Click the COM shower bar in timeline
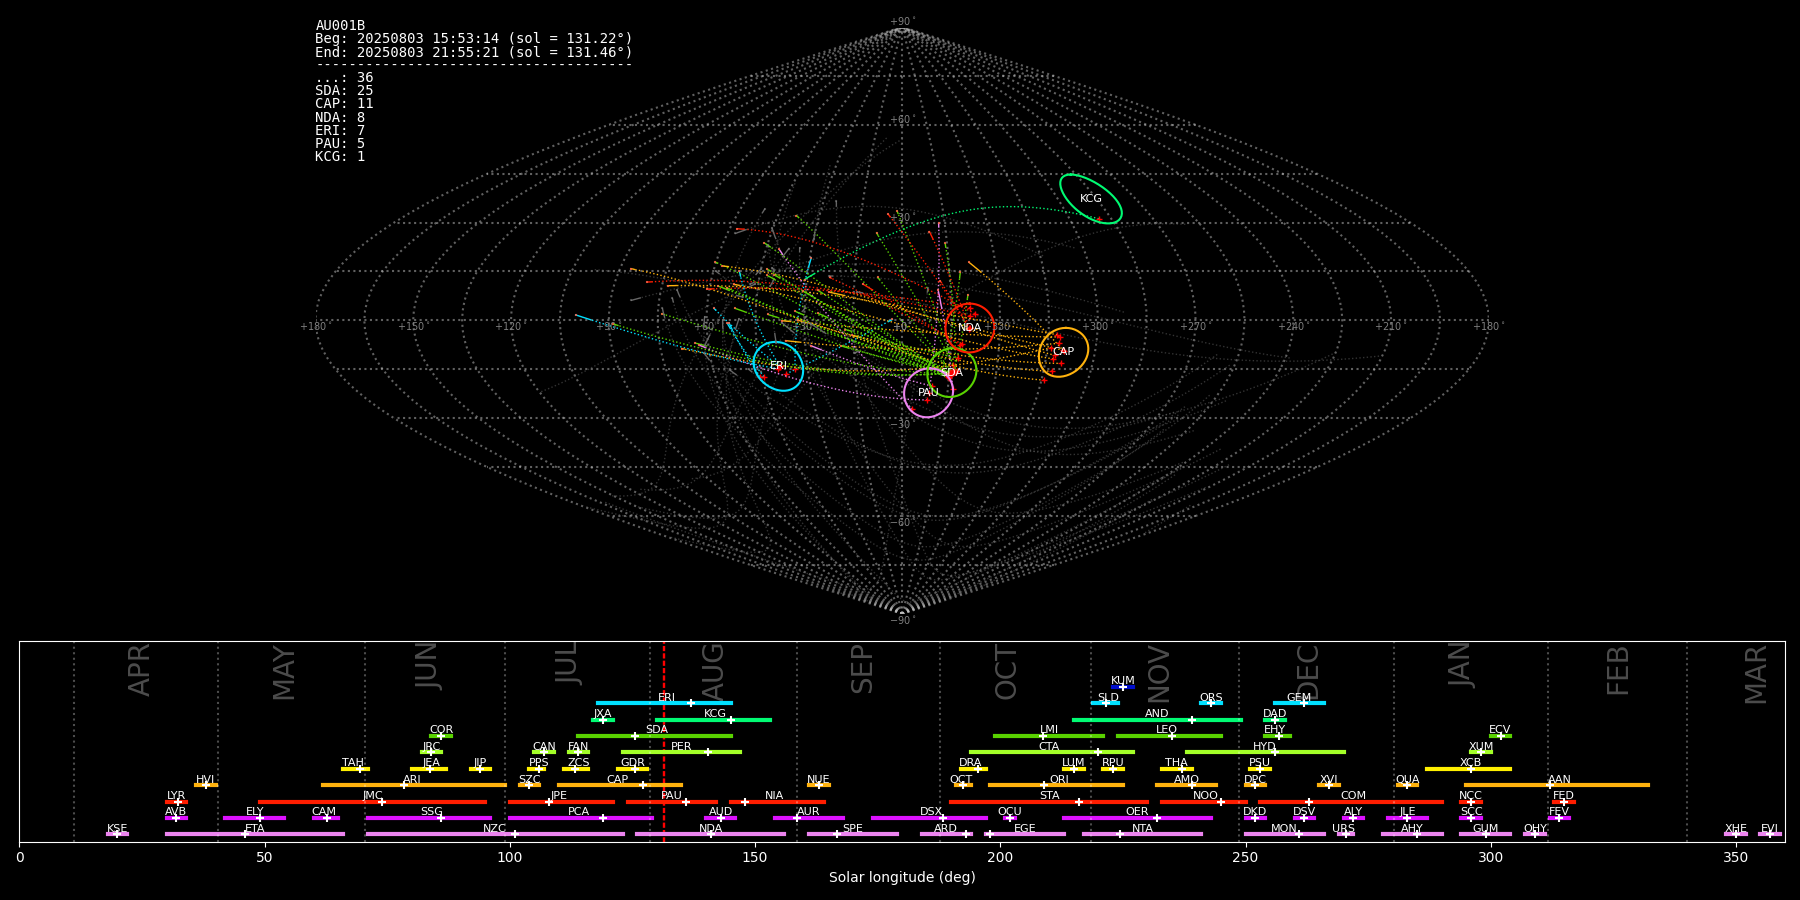Image resolution: width=1800 pixels, height=900 pixels. click(1351, 802)
